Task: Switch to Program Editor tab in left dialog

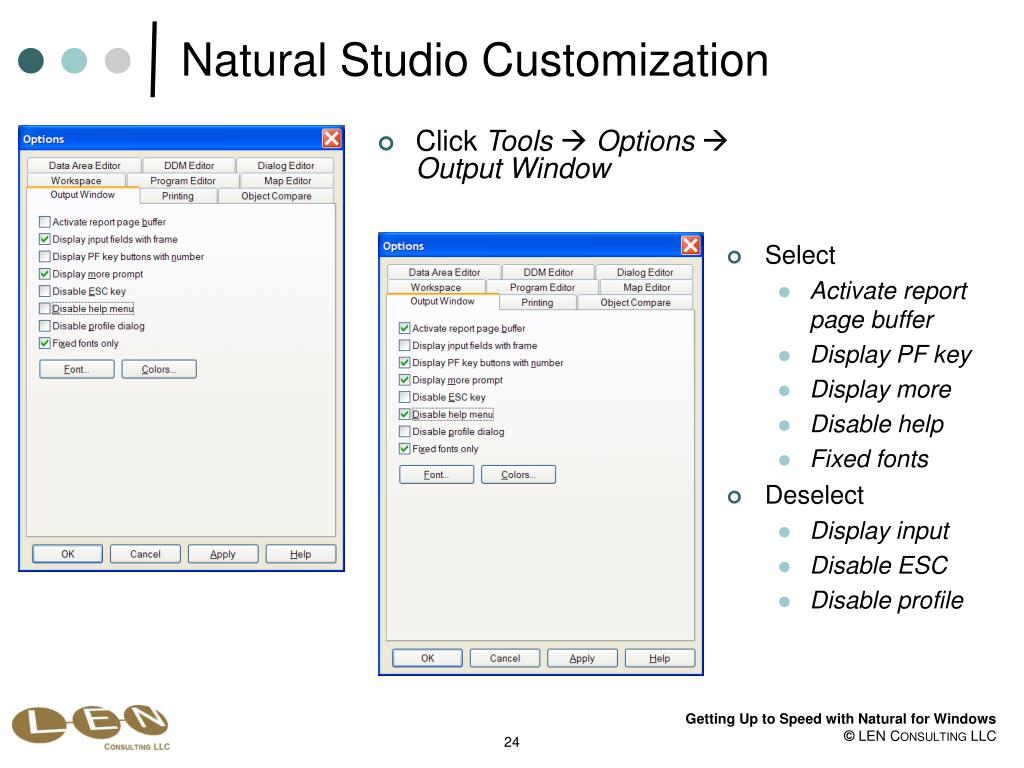Action: (x=183, y=180)
